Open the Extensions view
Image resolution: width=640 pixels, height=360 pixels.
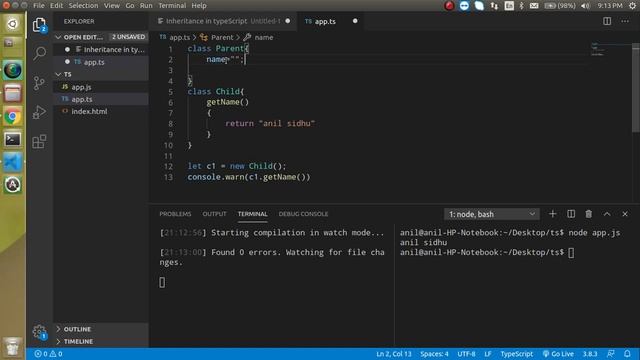pos(39,142)
